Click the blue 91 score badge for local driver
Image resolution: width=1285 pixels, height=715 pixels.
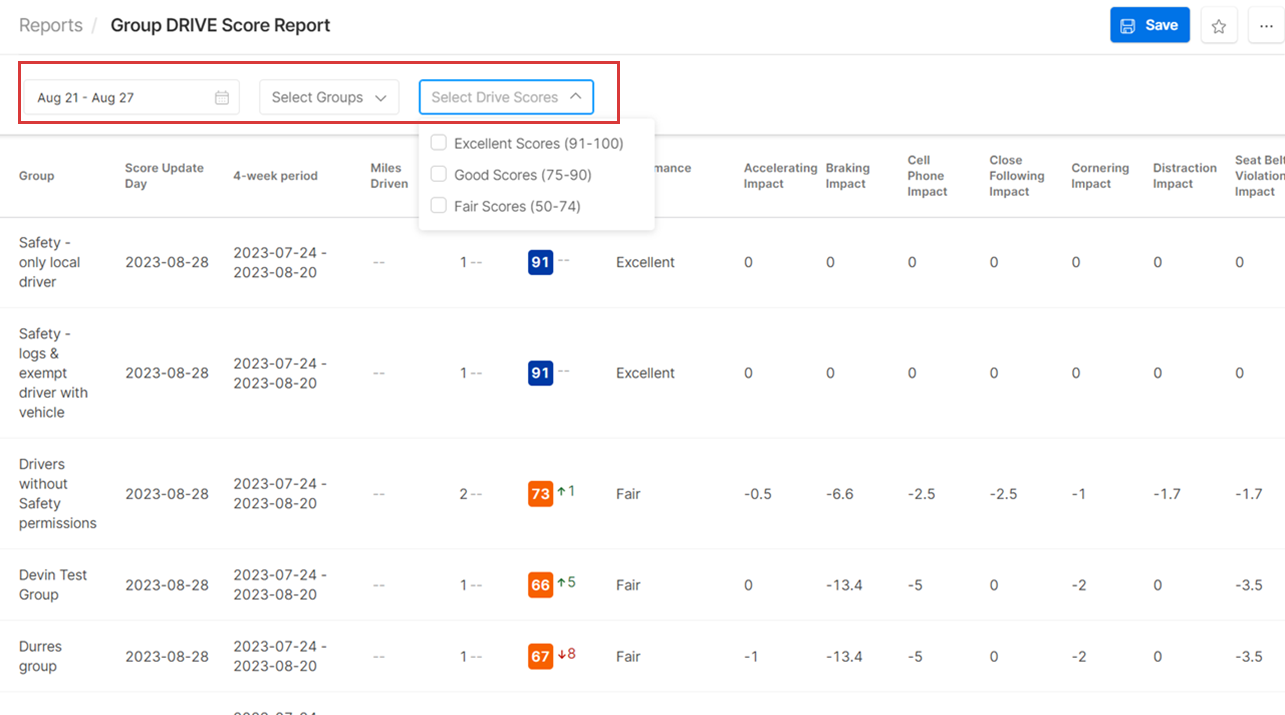tap(540, 262)
